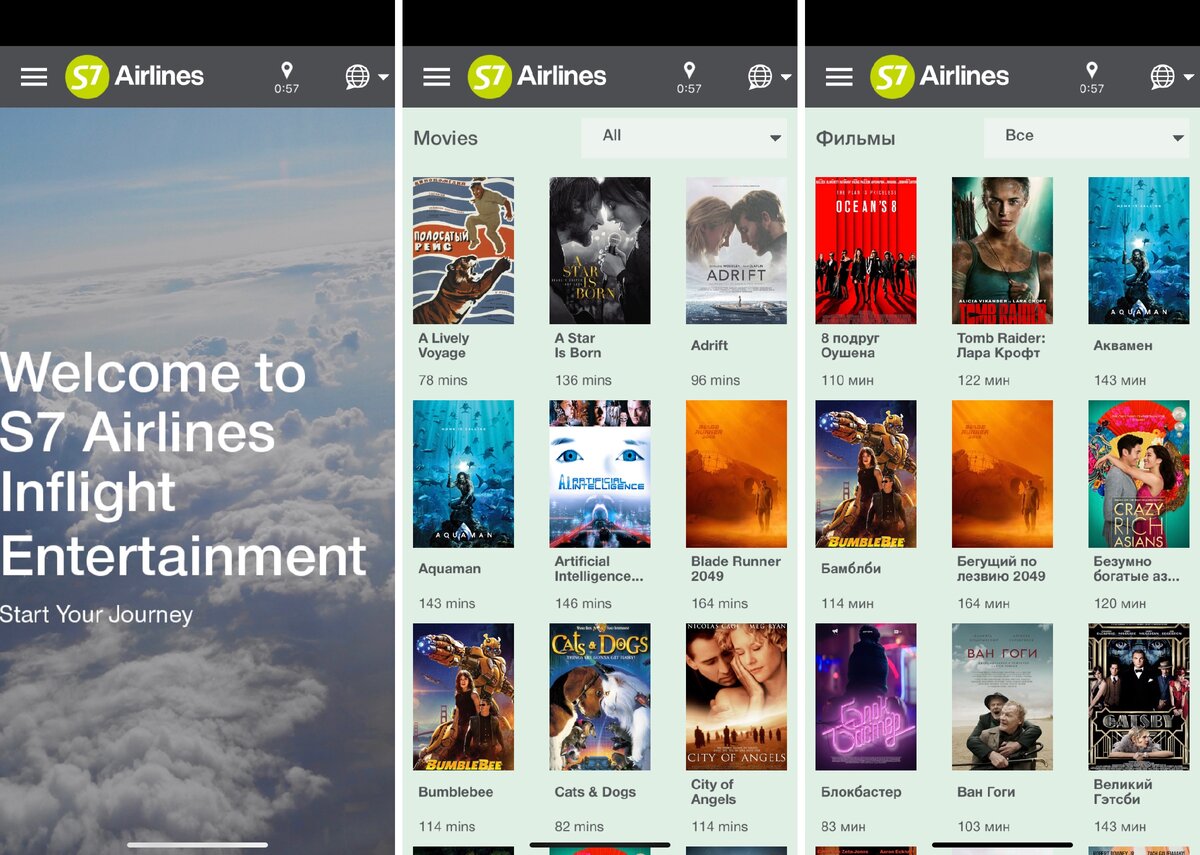The height and width of the screenshot is (855, 1200).
Task: Select title 'A Star Is Born'
Action: (x=578, y=345)
